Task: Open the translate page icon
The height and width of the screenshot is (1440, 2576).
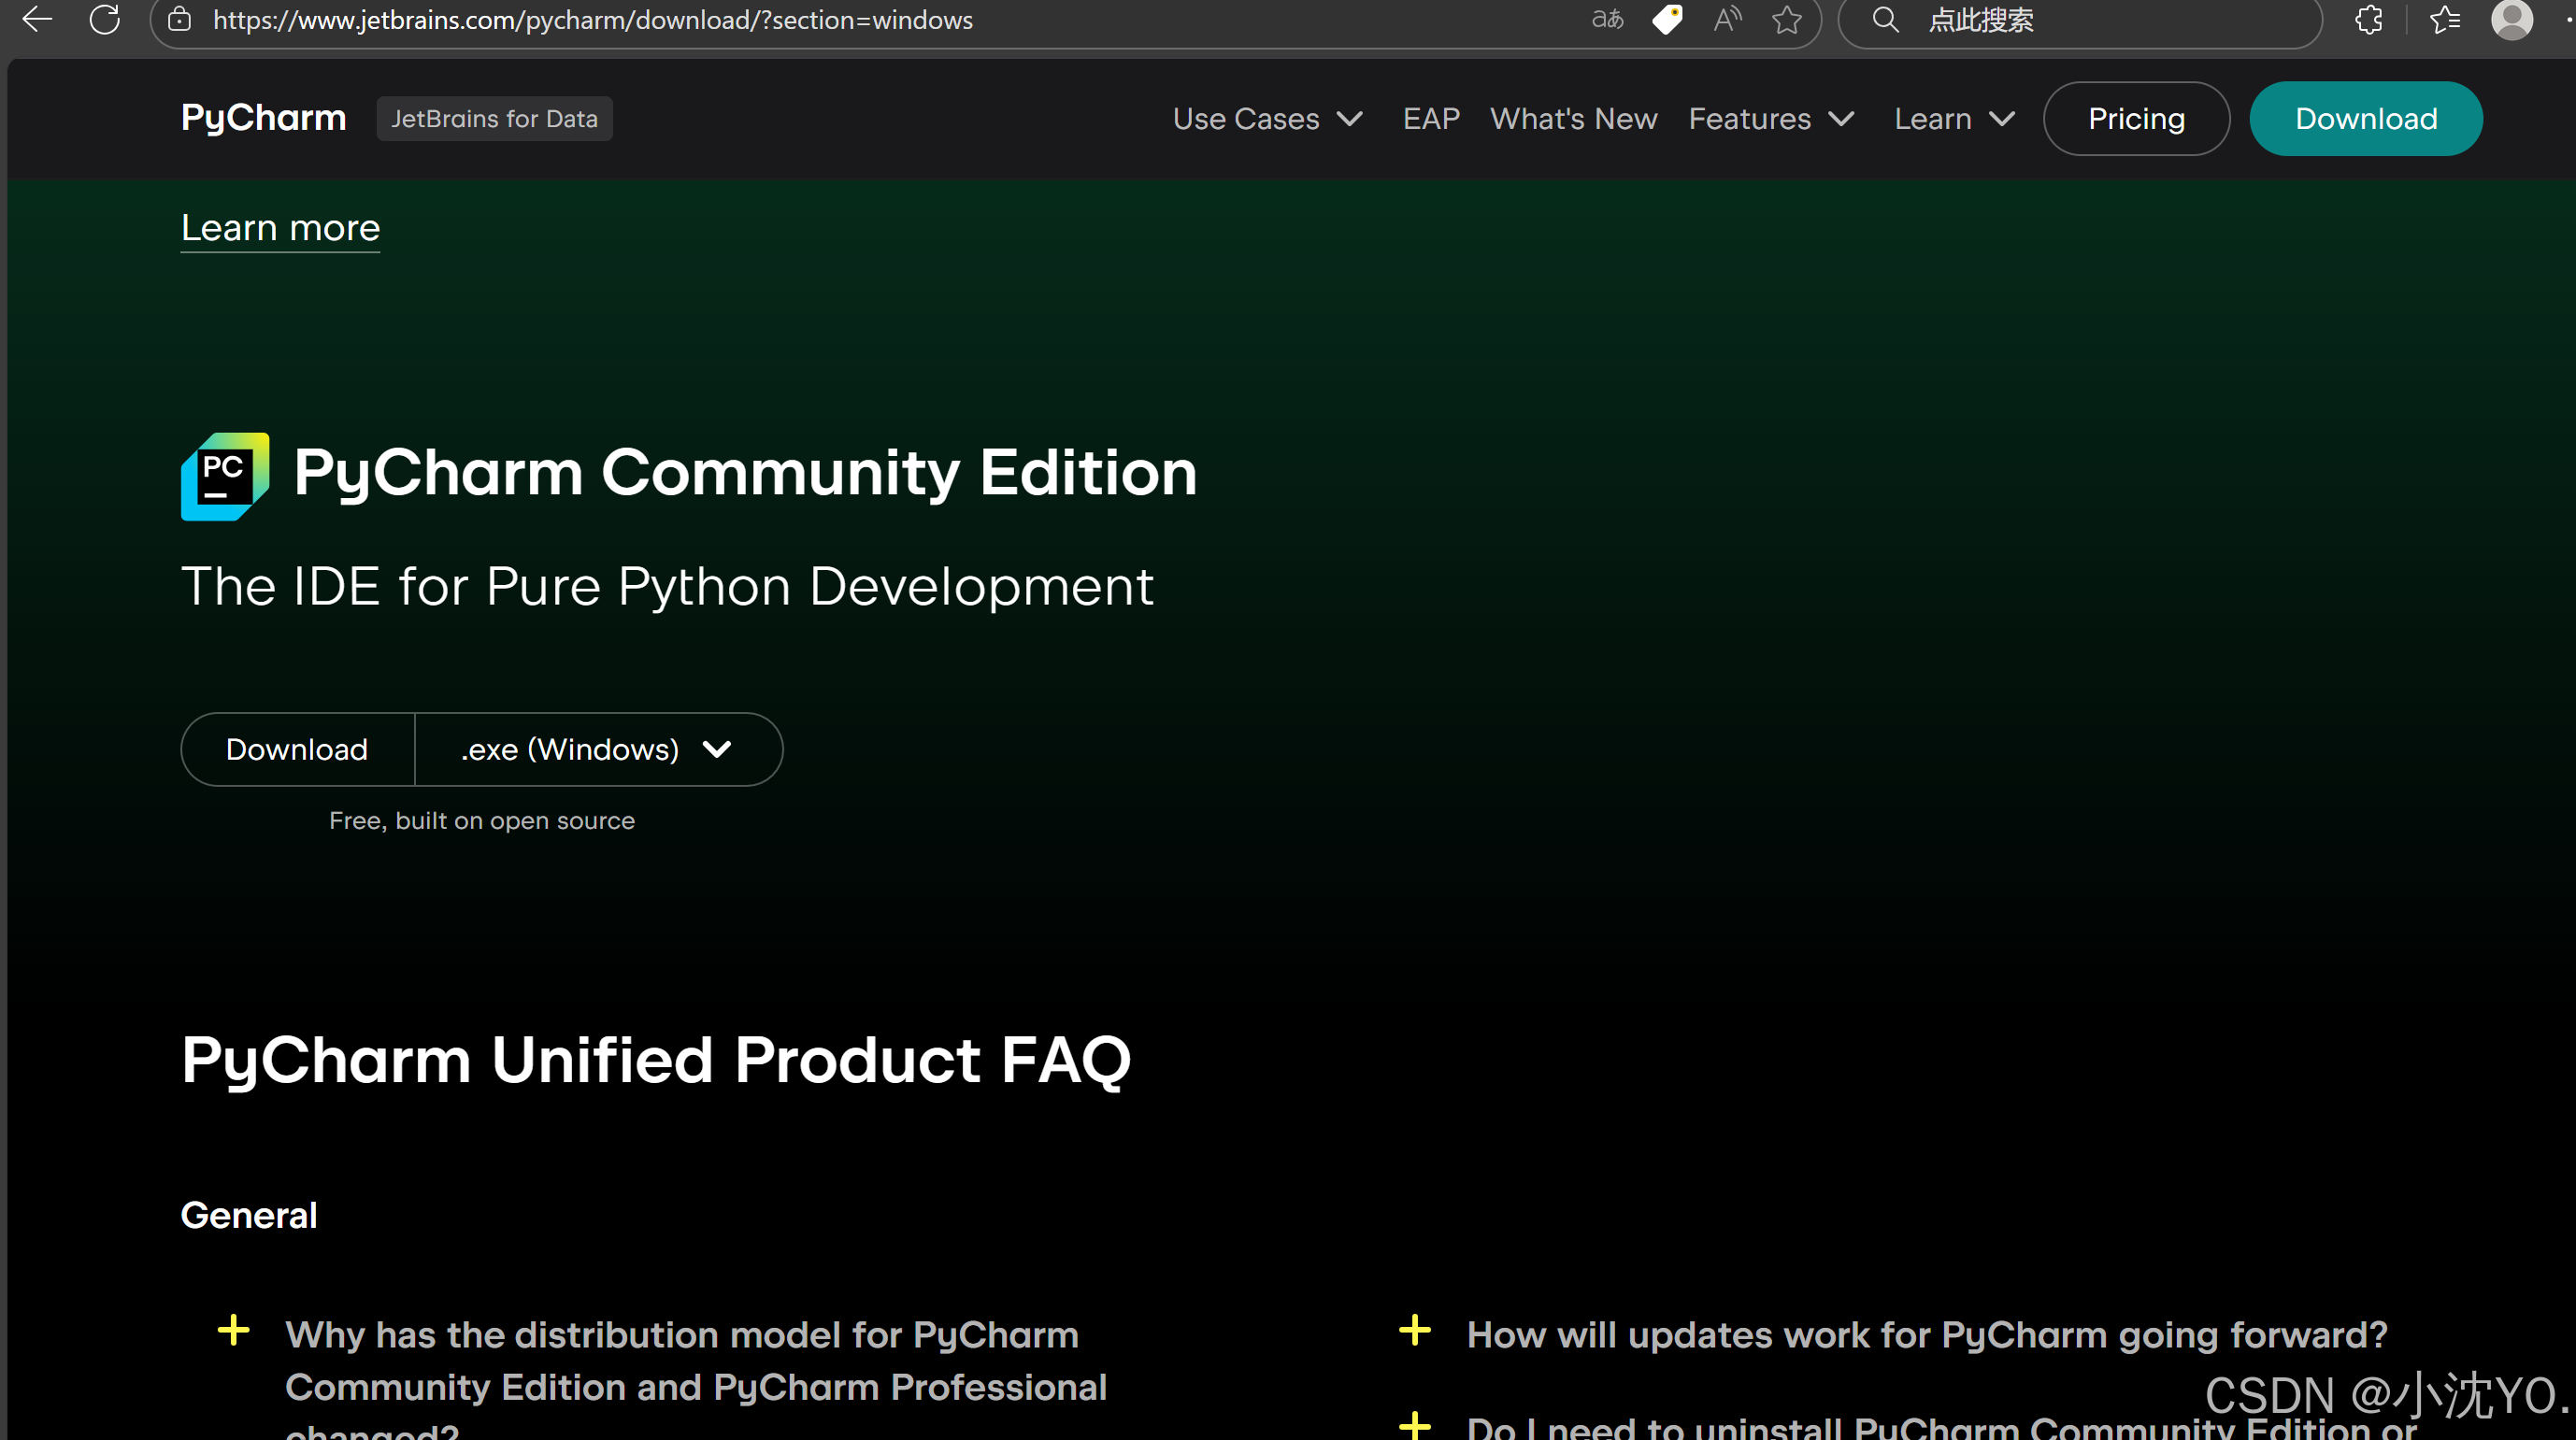Action: 1607,19
